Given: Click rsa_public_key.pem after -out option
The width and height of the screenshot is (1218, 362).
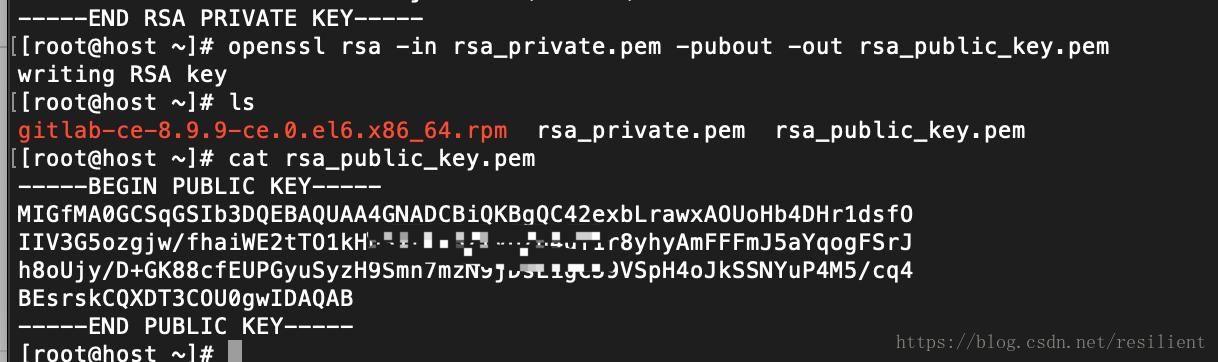Looking at the screenshot, I should (984, 46).
